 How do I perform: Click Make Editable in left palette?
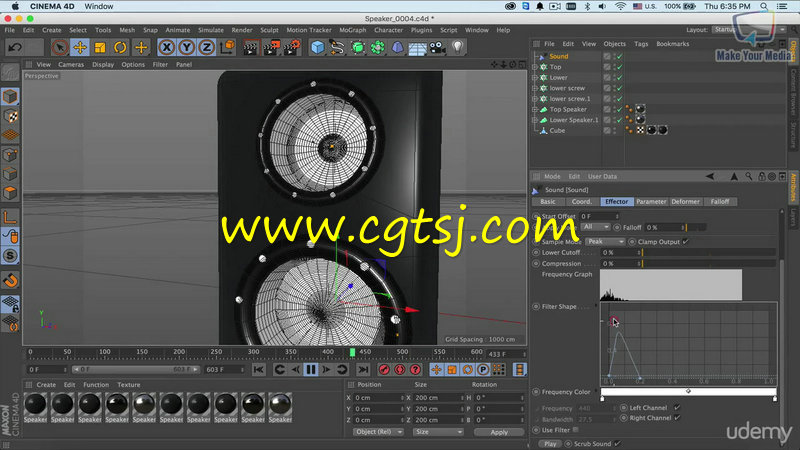point(10,73)
